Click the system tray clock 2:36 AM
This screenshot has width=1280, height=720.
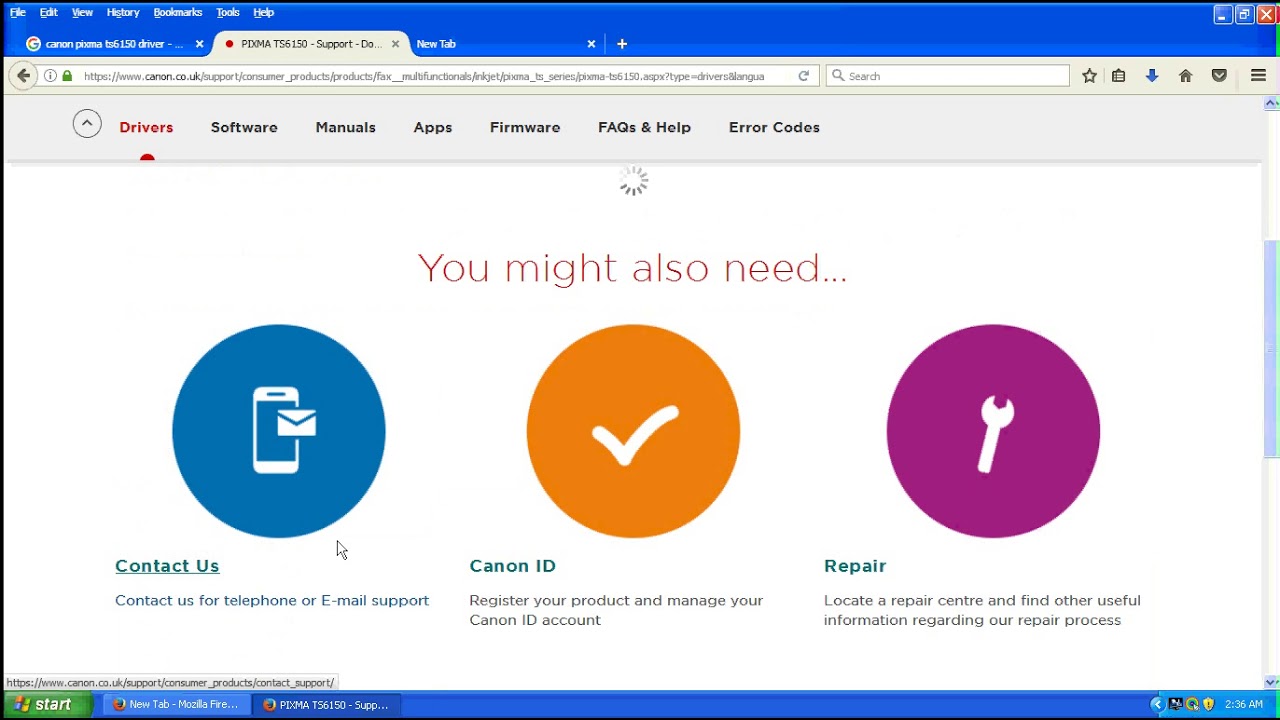tap(1244, 704)
